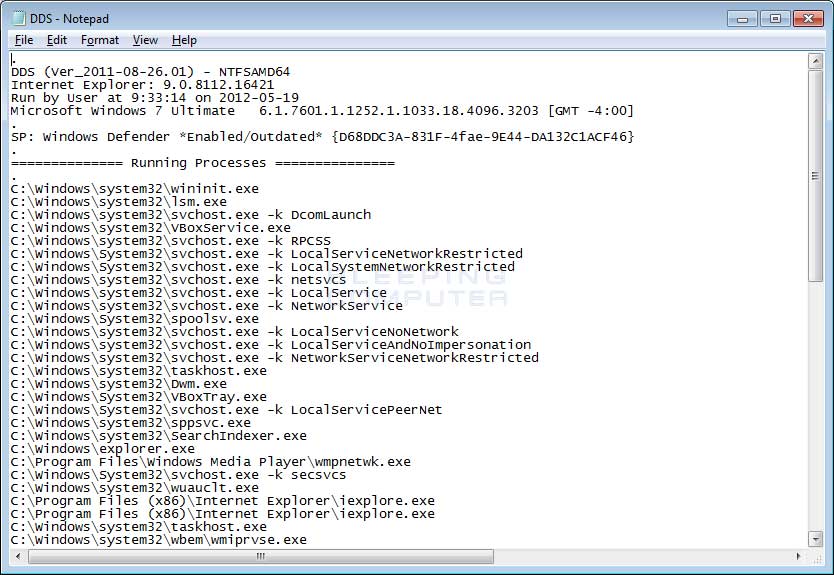Click the Notepad document icon in title bar
The width and height of the screenshot is (834, 575).
[x=19, y=18]
